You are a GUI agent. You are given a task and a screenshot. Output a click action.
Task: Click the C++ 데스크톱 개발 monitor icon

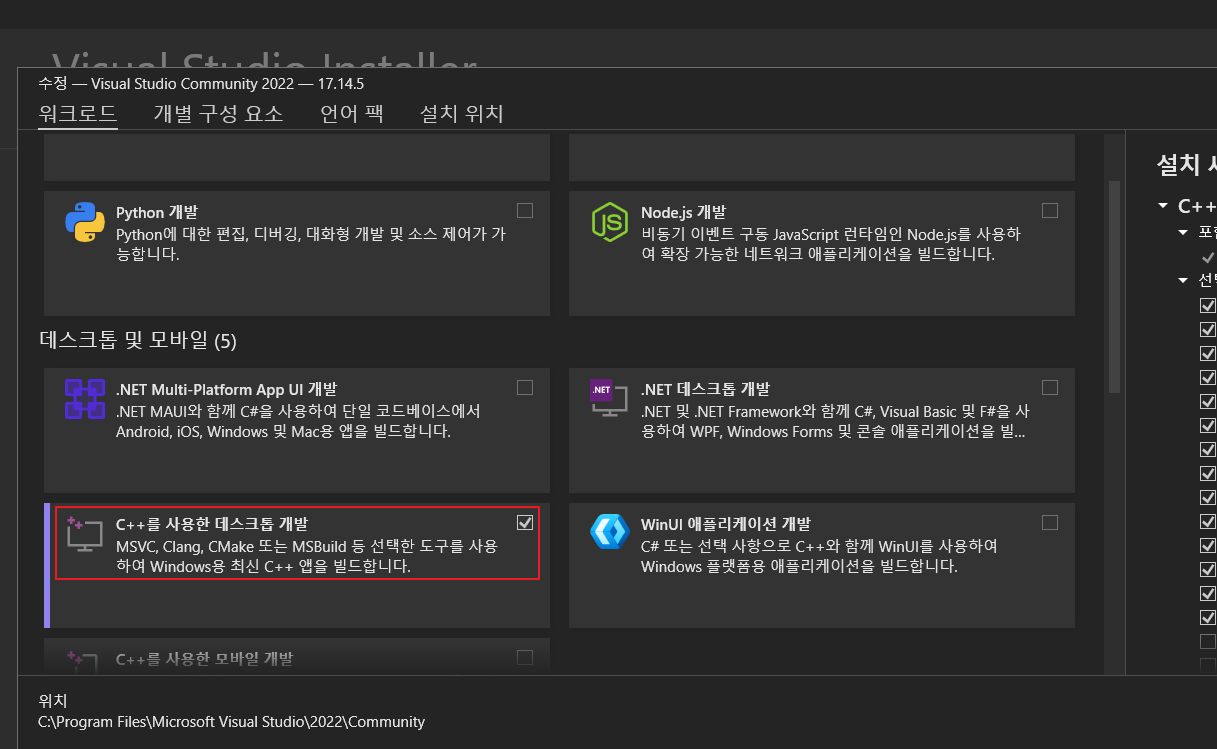click(x=84, y=534)
